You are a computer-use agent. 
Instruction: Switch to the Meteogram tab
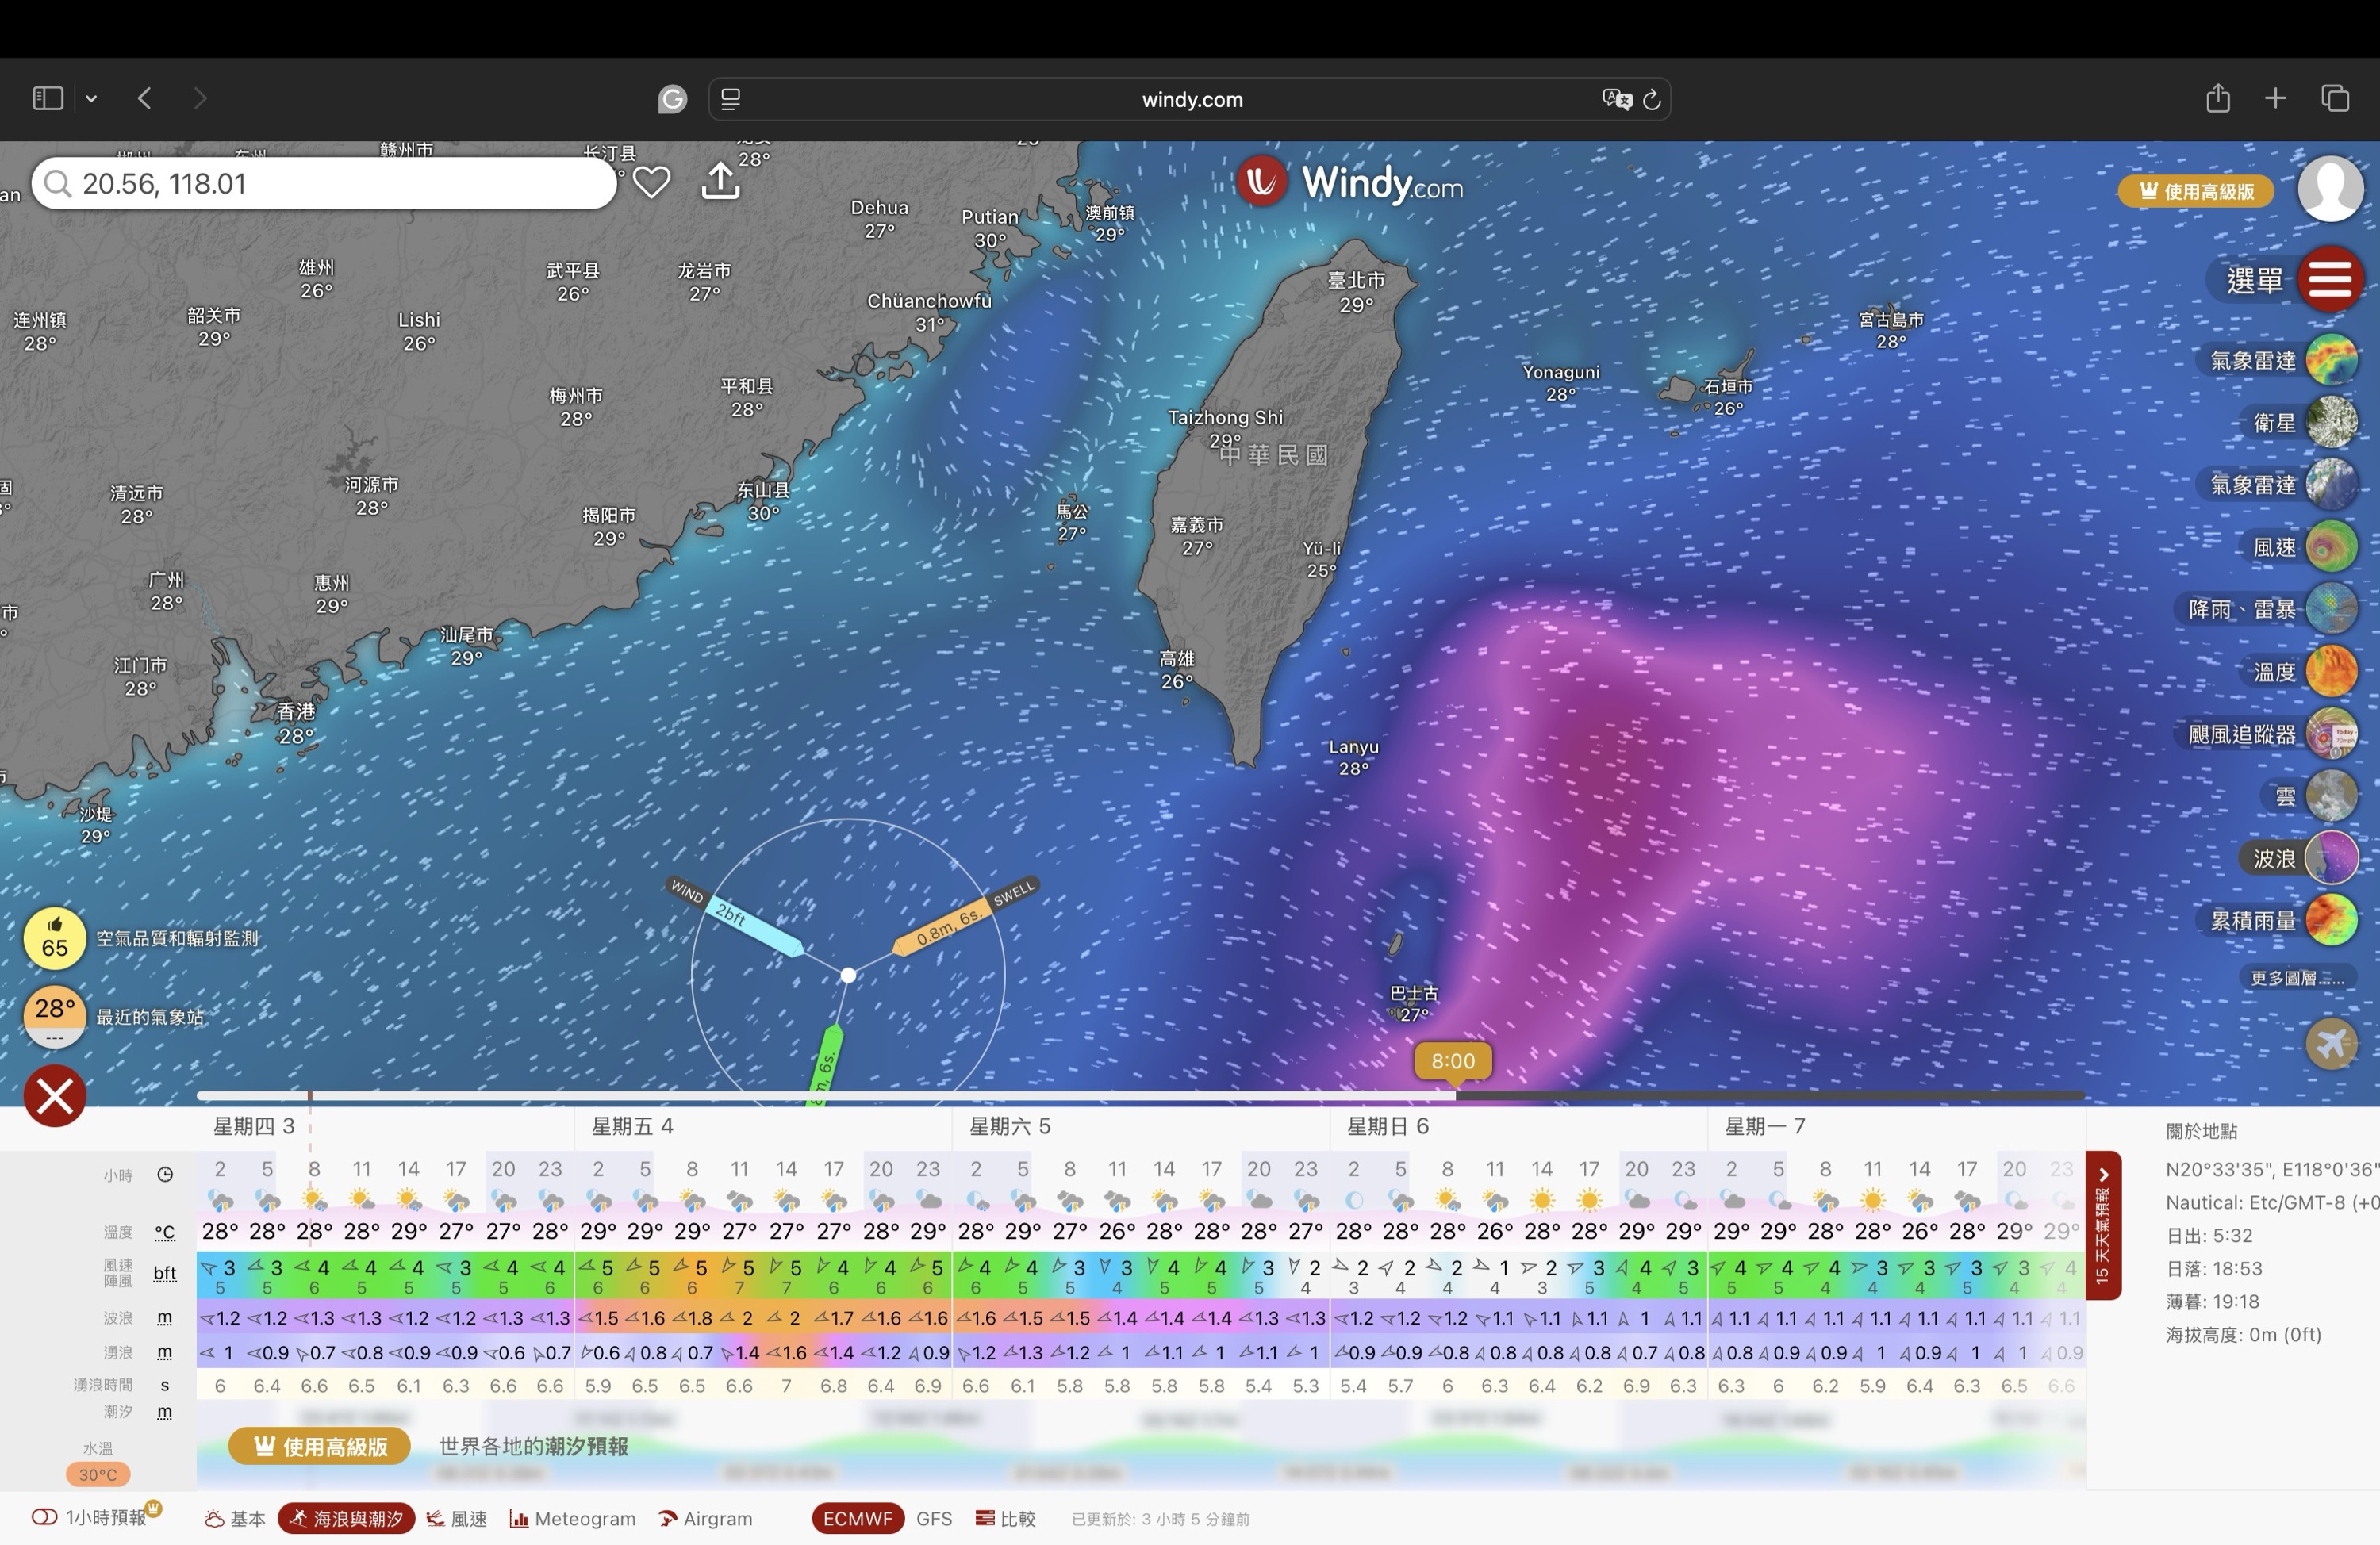(x=573, y=1518)
